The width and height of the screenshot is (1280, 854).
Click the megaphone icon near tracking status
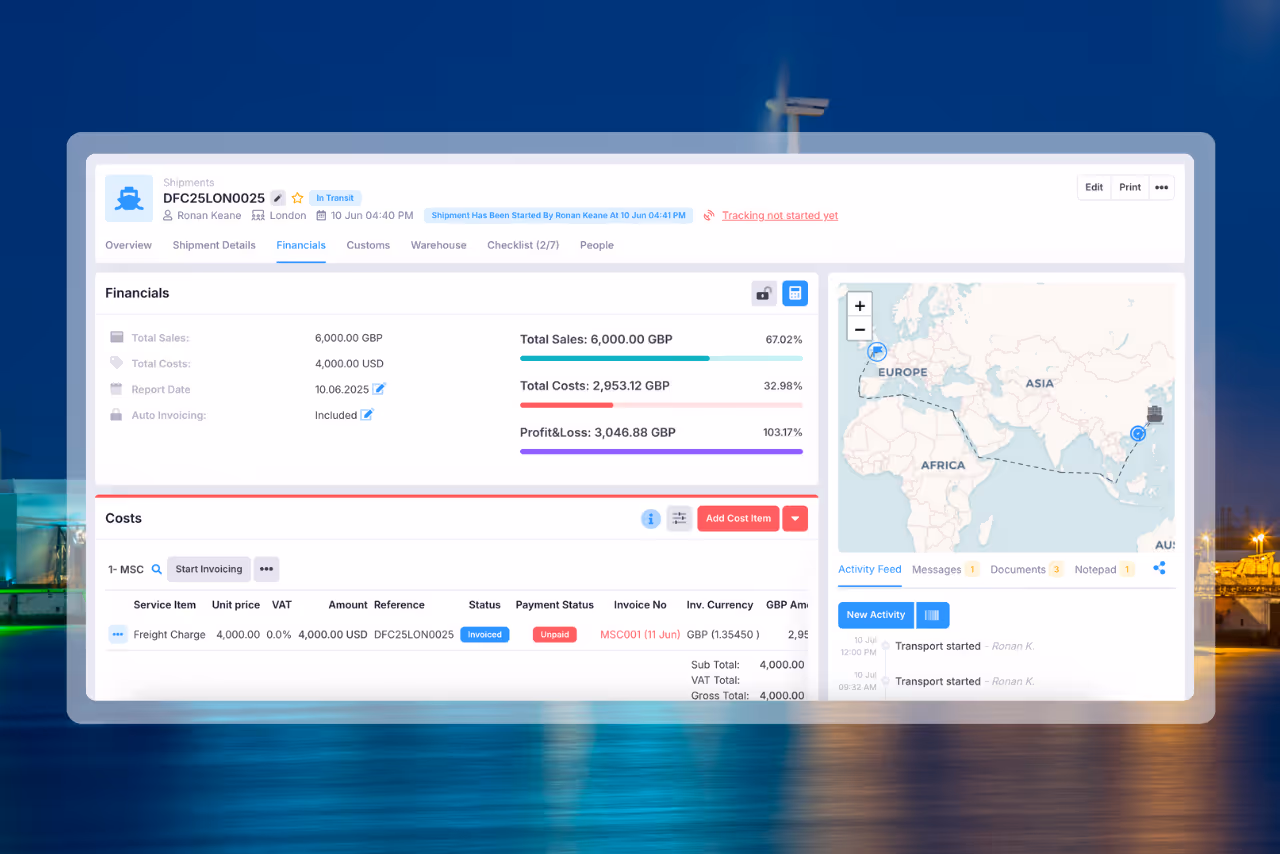pyautogui.click(x=710, y=215)
